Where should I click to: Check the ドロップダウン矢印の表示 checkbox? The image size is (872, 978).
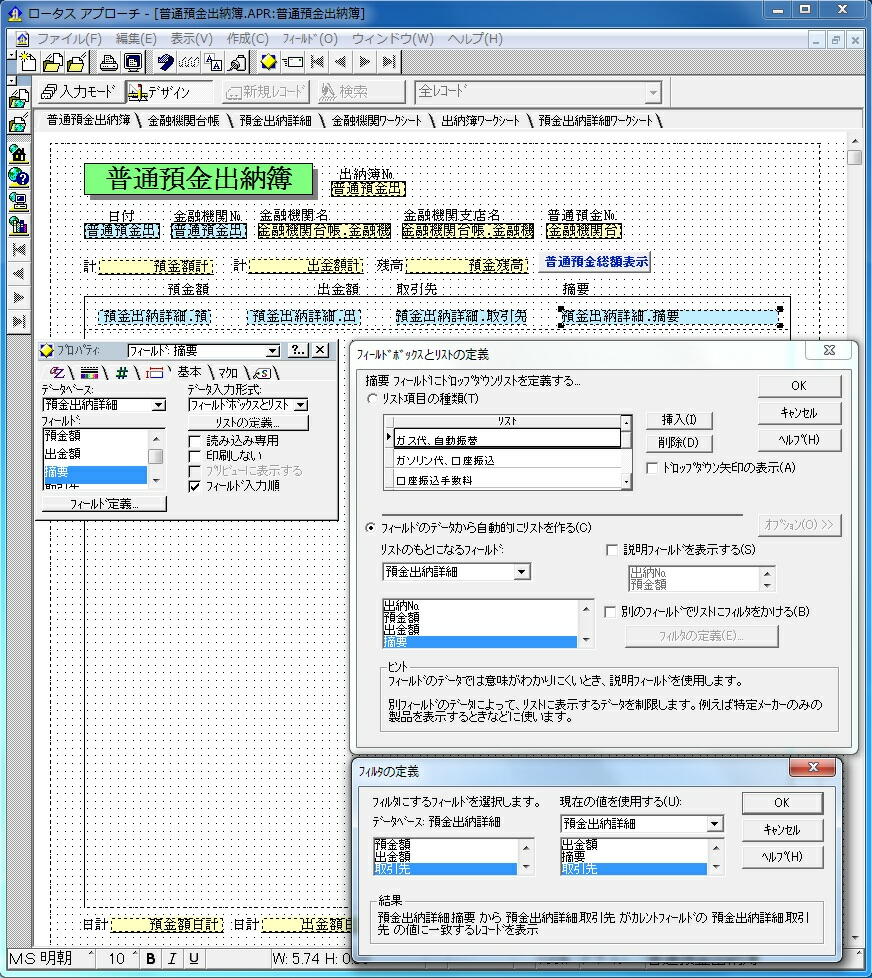coord(652,468)
